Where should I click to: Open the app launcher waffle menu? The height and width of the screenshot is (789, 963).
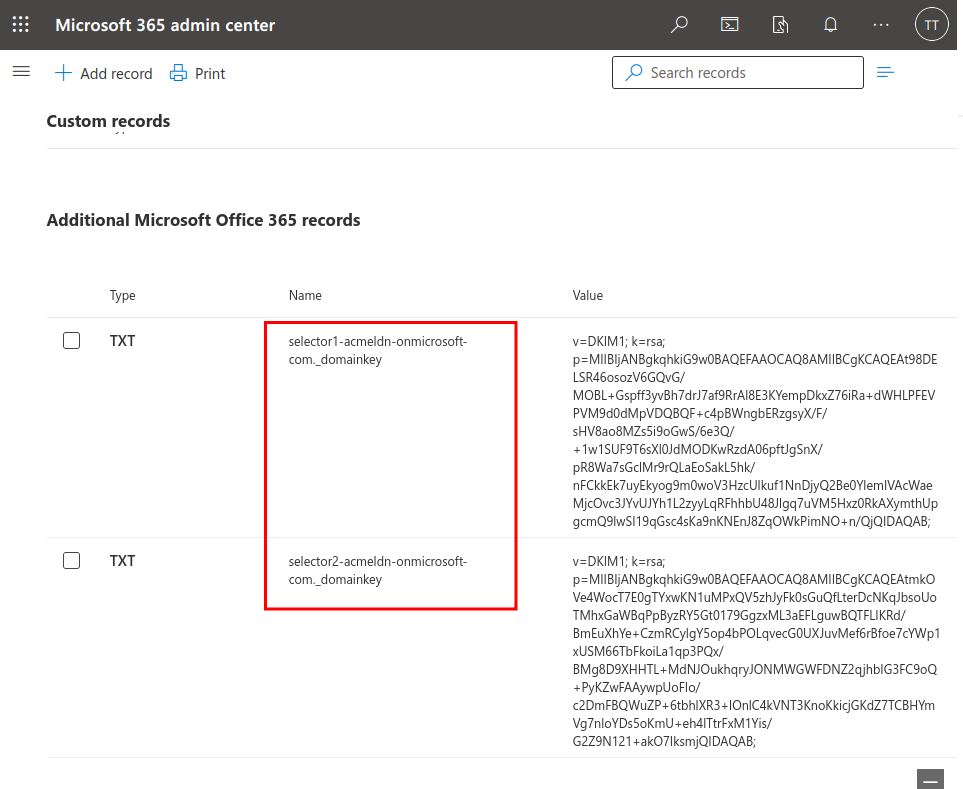(20, 25)
